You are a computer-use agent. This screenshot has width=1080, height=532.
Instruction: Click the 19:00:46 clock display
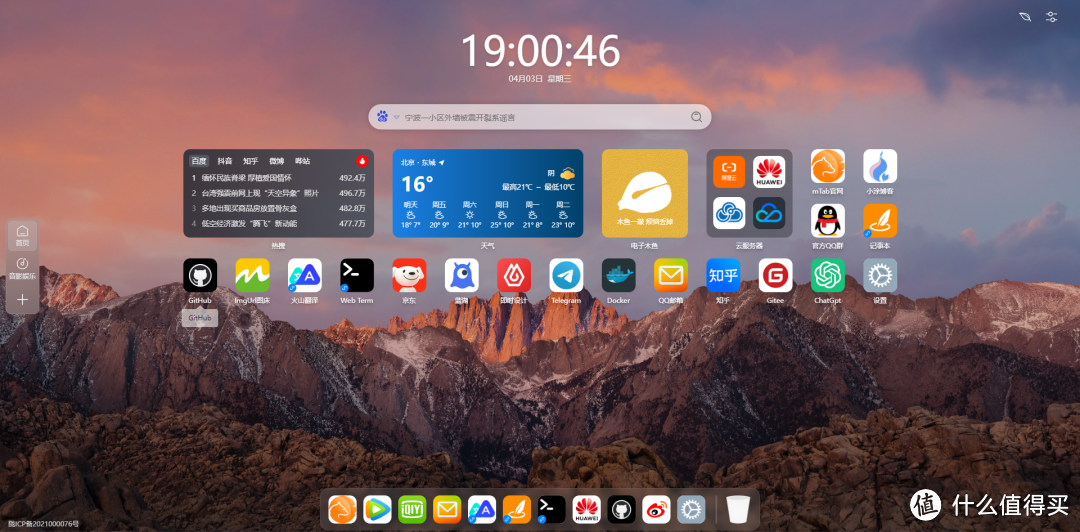point(540,50)
